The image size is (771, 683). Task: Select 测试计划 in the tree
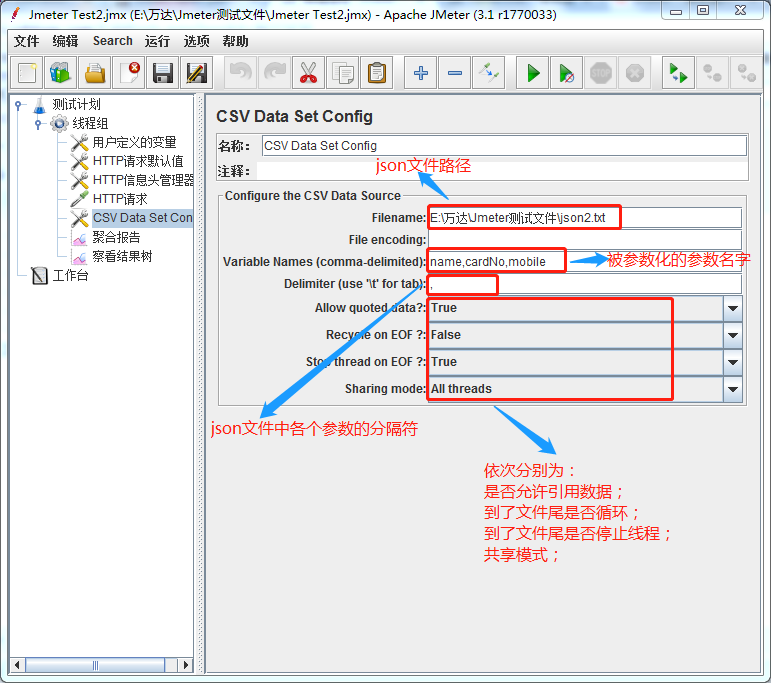tap(76, 104)
